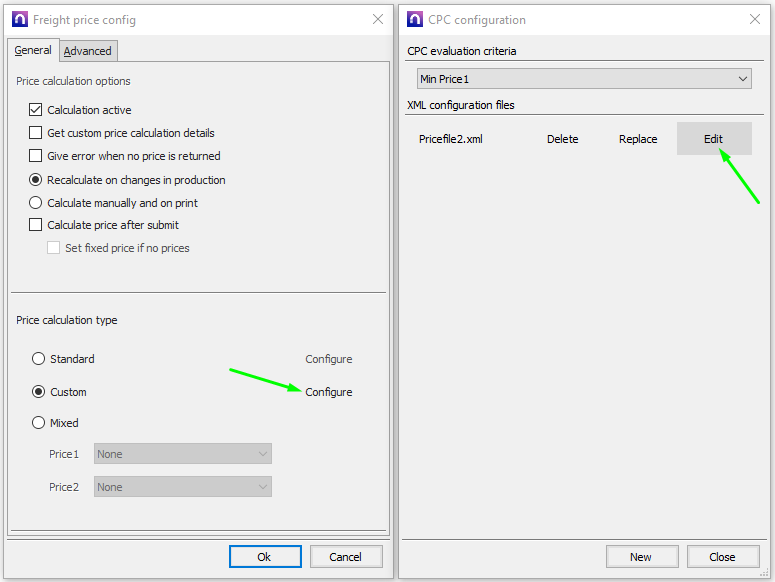Check Give error when no price is returned
This screenshot has width=775, height=582.
37,156
